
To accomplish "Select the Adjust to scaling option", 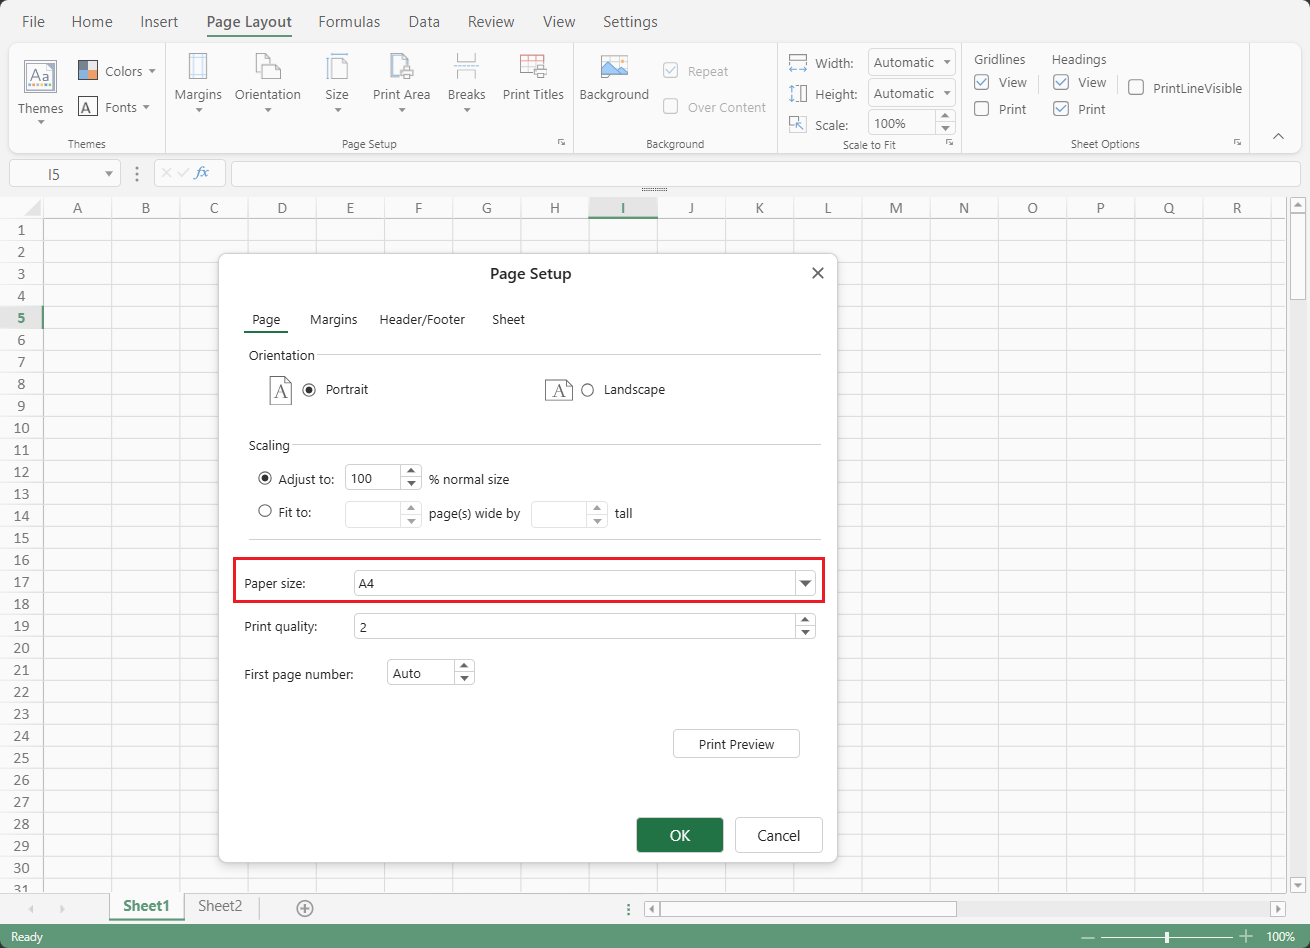I will [x=265, y=479].
